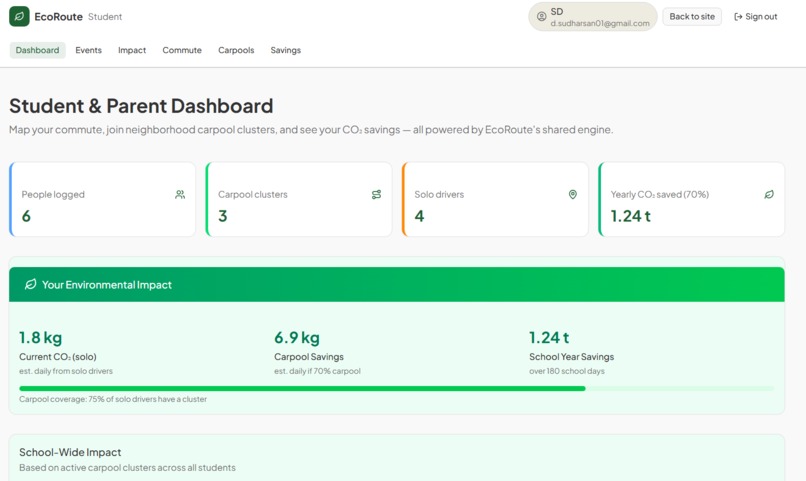Click the 6.9 kg Carpool Savings value
This screenshot has width=806, height=481.
(297, 338)
